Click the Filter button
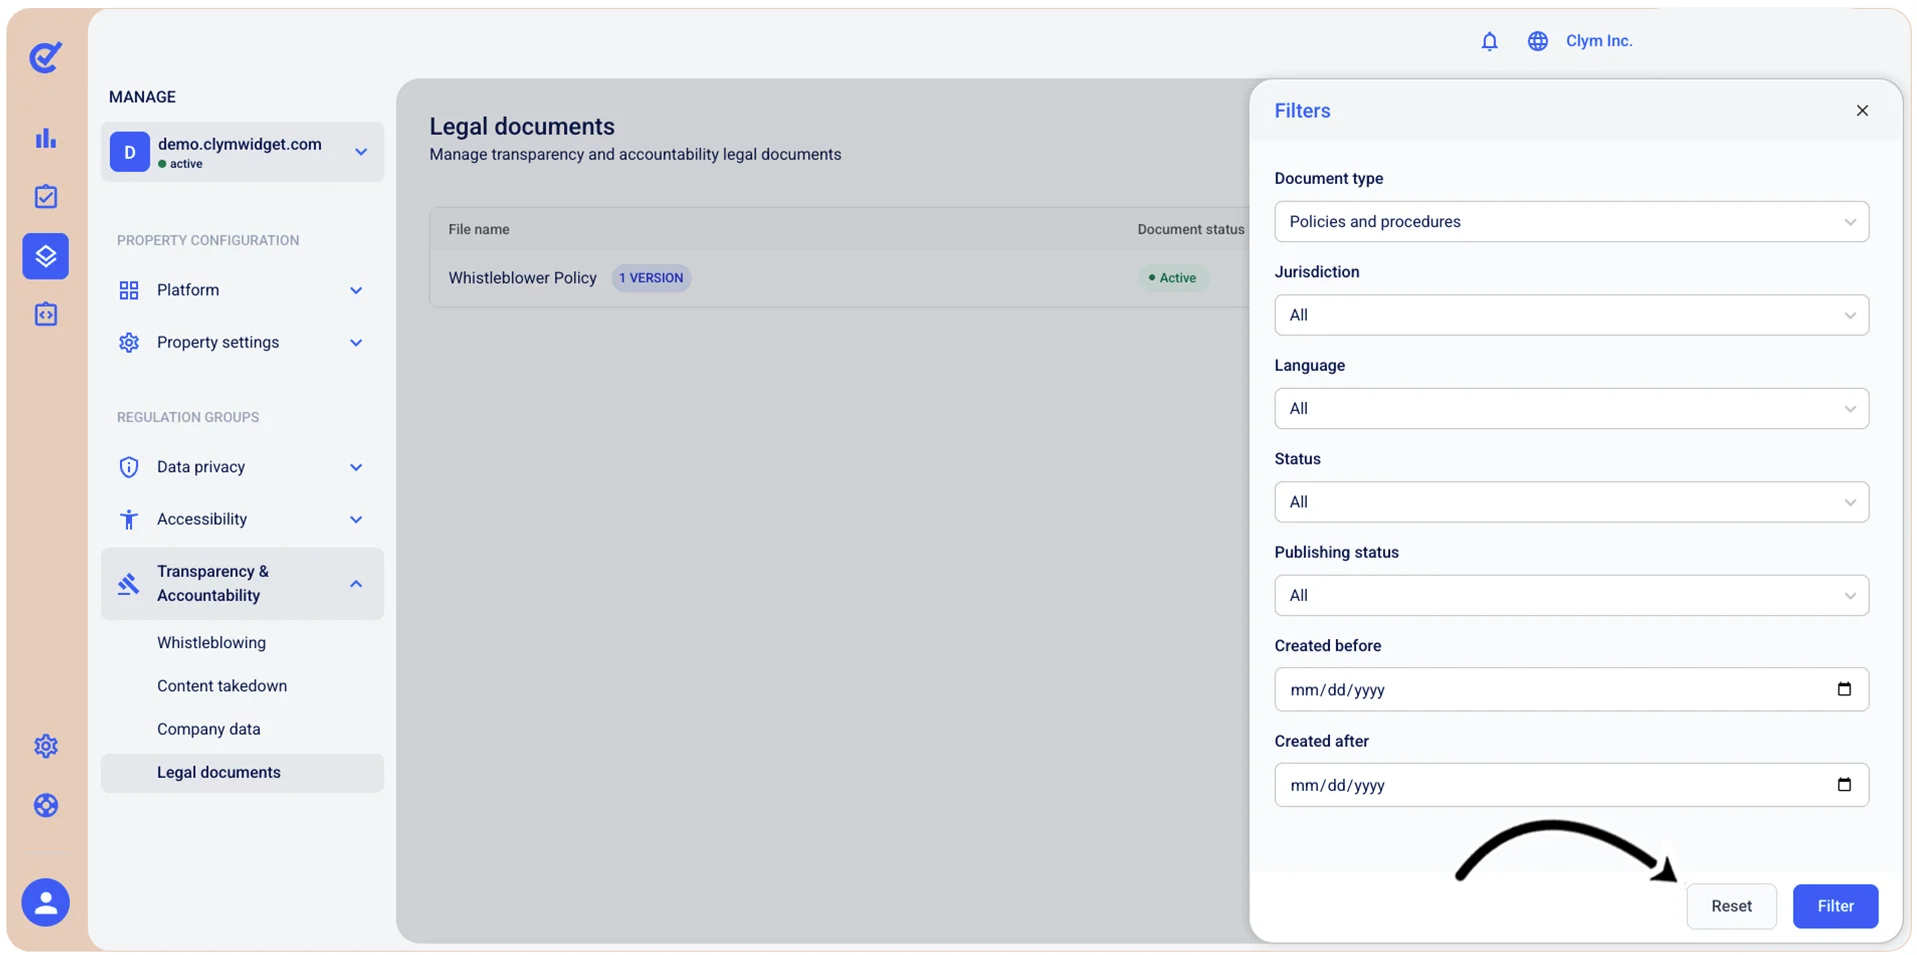The width and height of the screenshot is (1917, 955). [x=1834, y=906]
